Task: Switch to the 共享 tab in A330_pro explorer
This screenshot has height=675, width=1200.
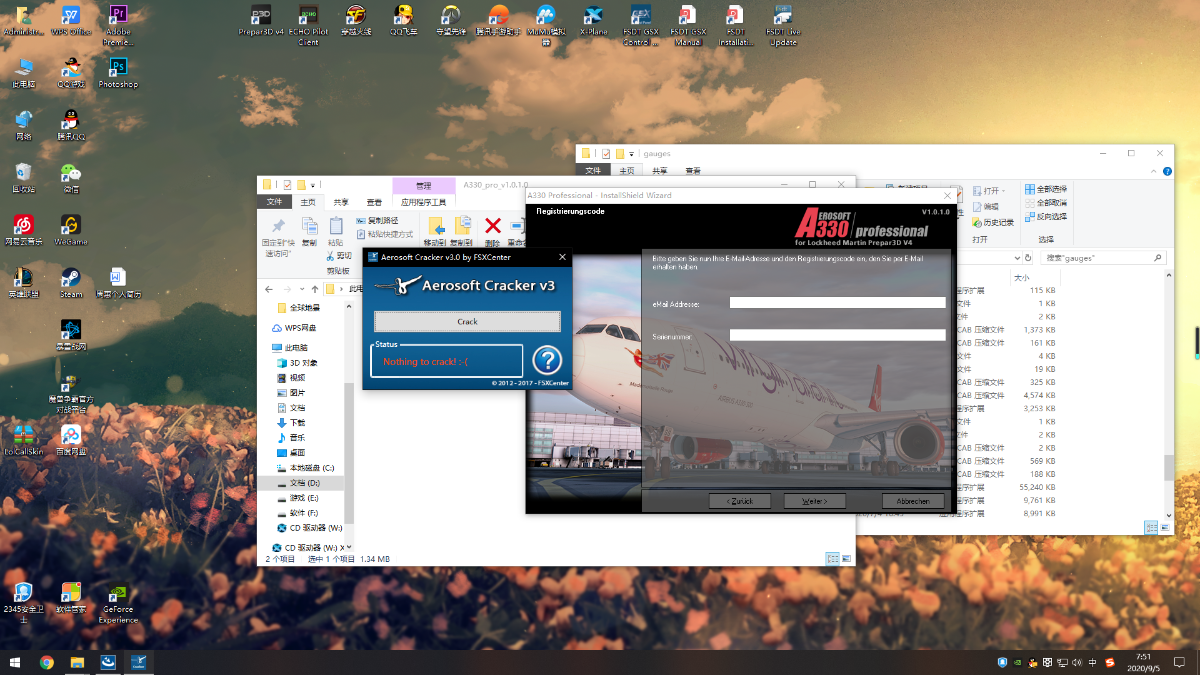Action: click(341, 201)
